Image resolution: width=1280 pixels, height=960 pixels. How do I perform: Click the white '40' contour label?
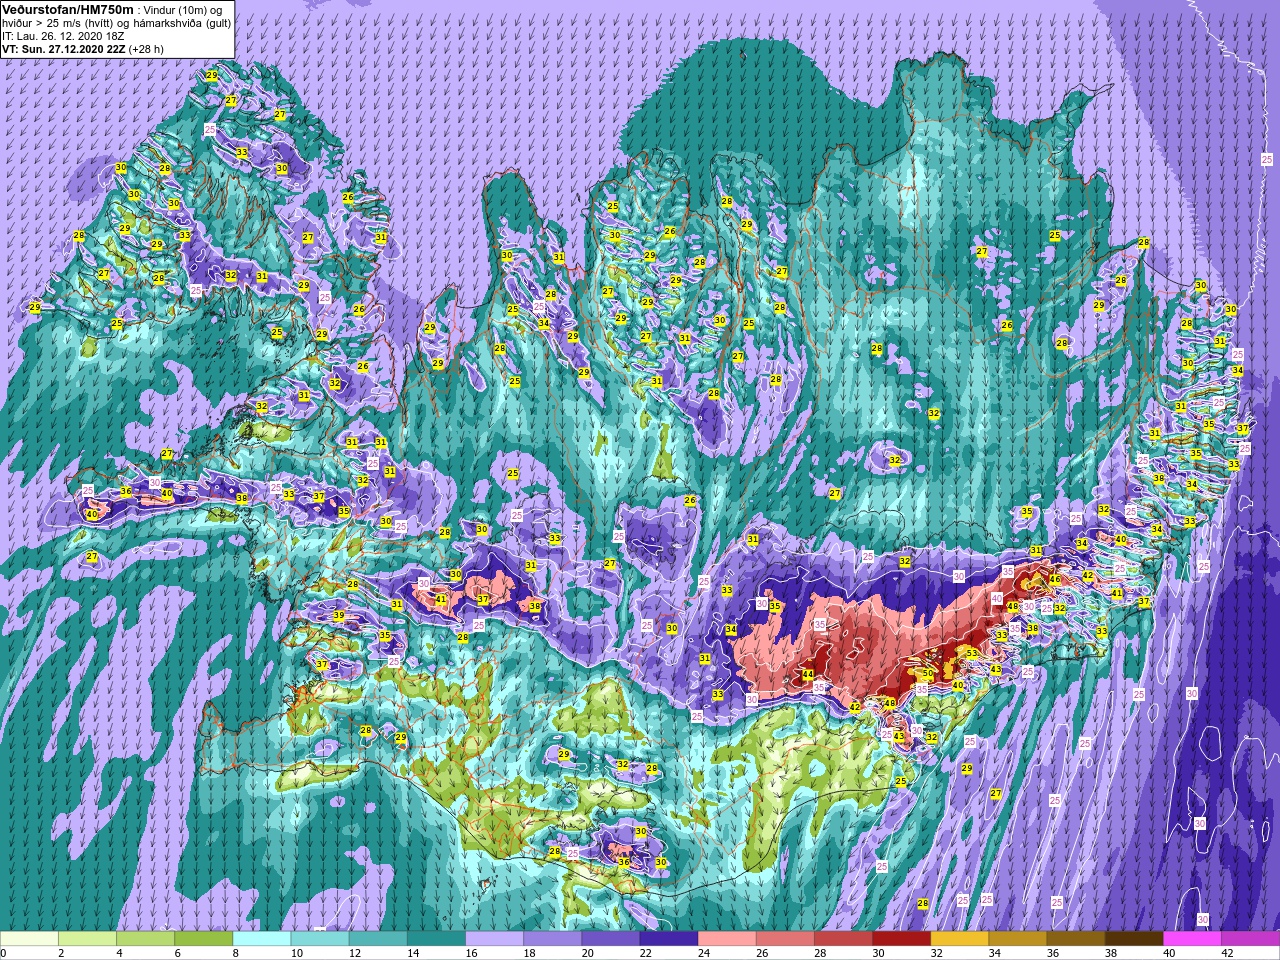(x=996, y=598)
